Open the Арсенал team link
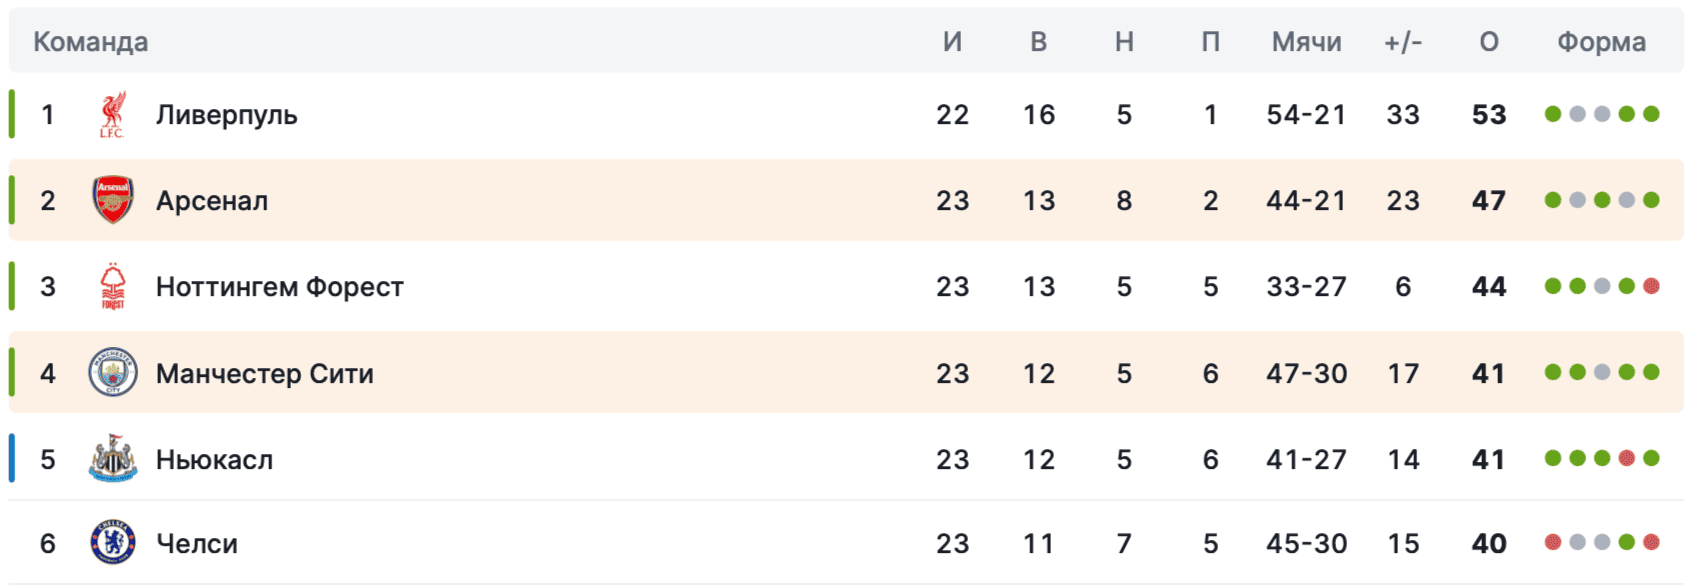The height and width of the screenshot is (586, 1692). point(212,201)
